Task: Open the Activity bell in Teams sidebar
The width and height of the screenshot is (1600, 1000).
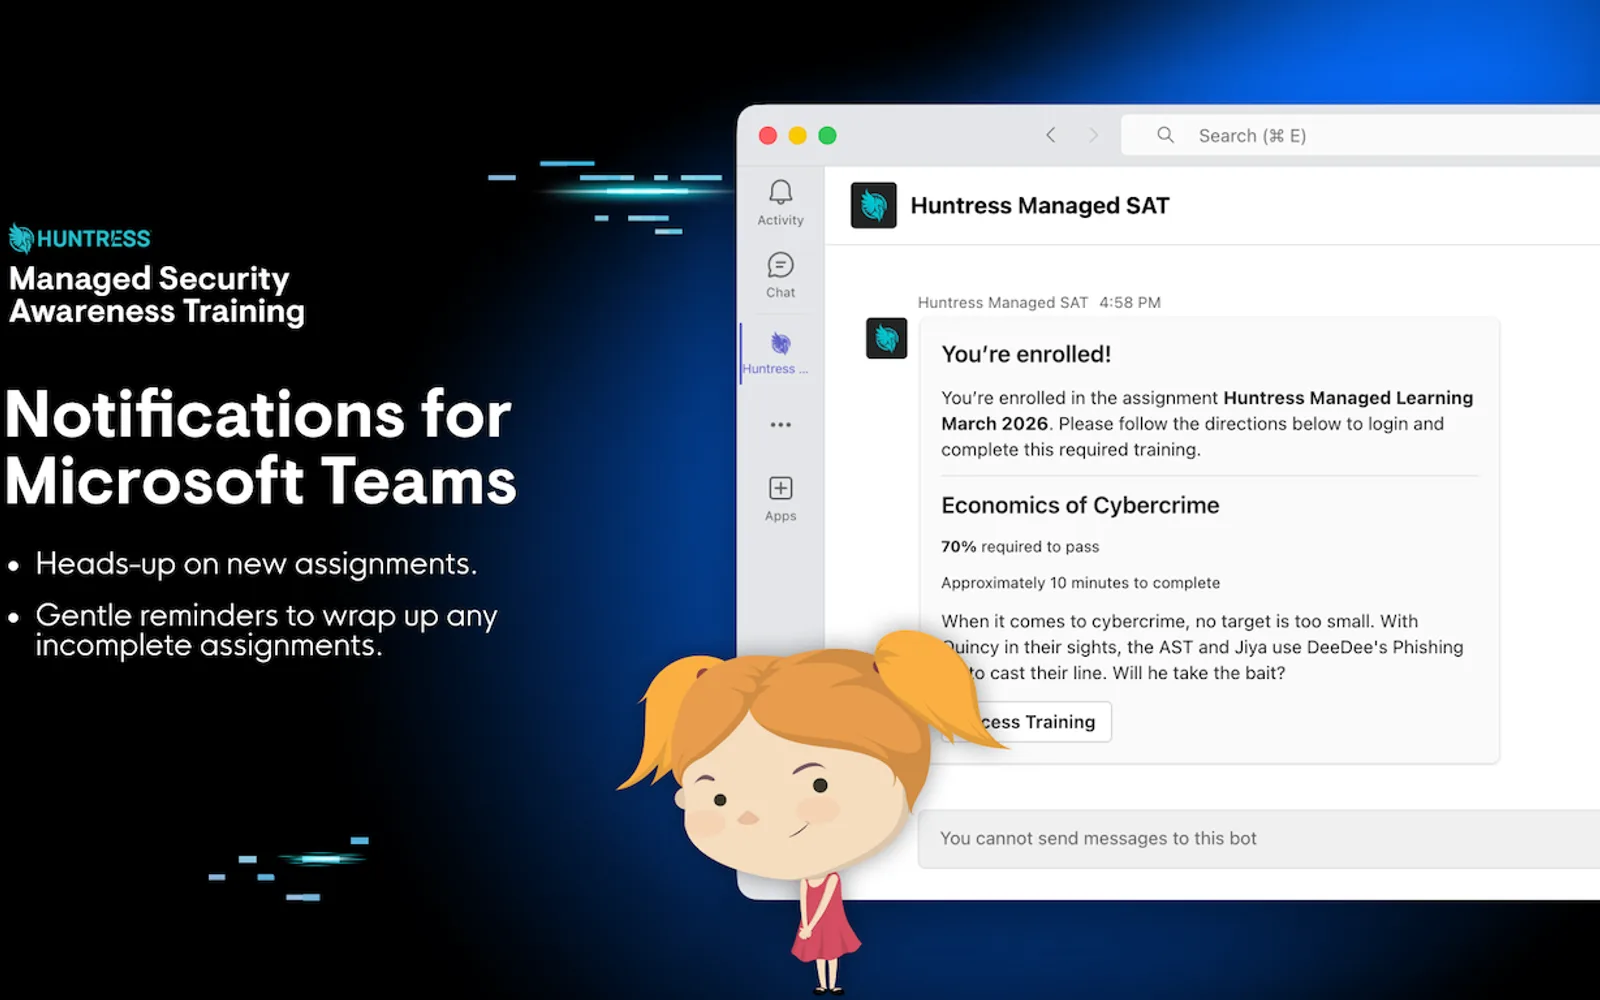Action: 780,203
